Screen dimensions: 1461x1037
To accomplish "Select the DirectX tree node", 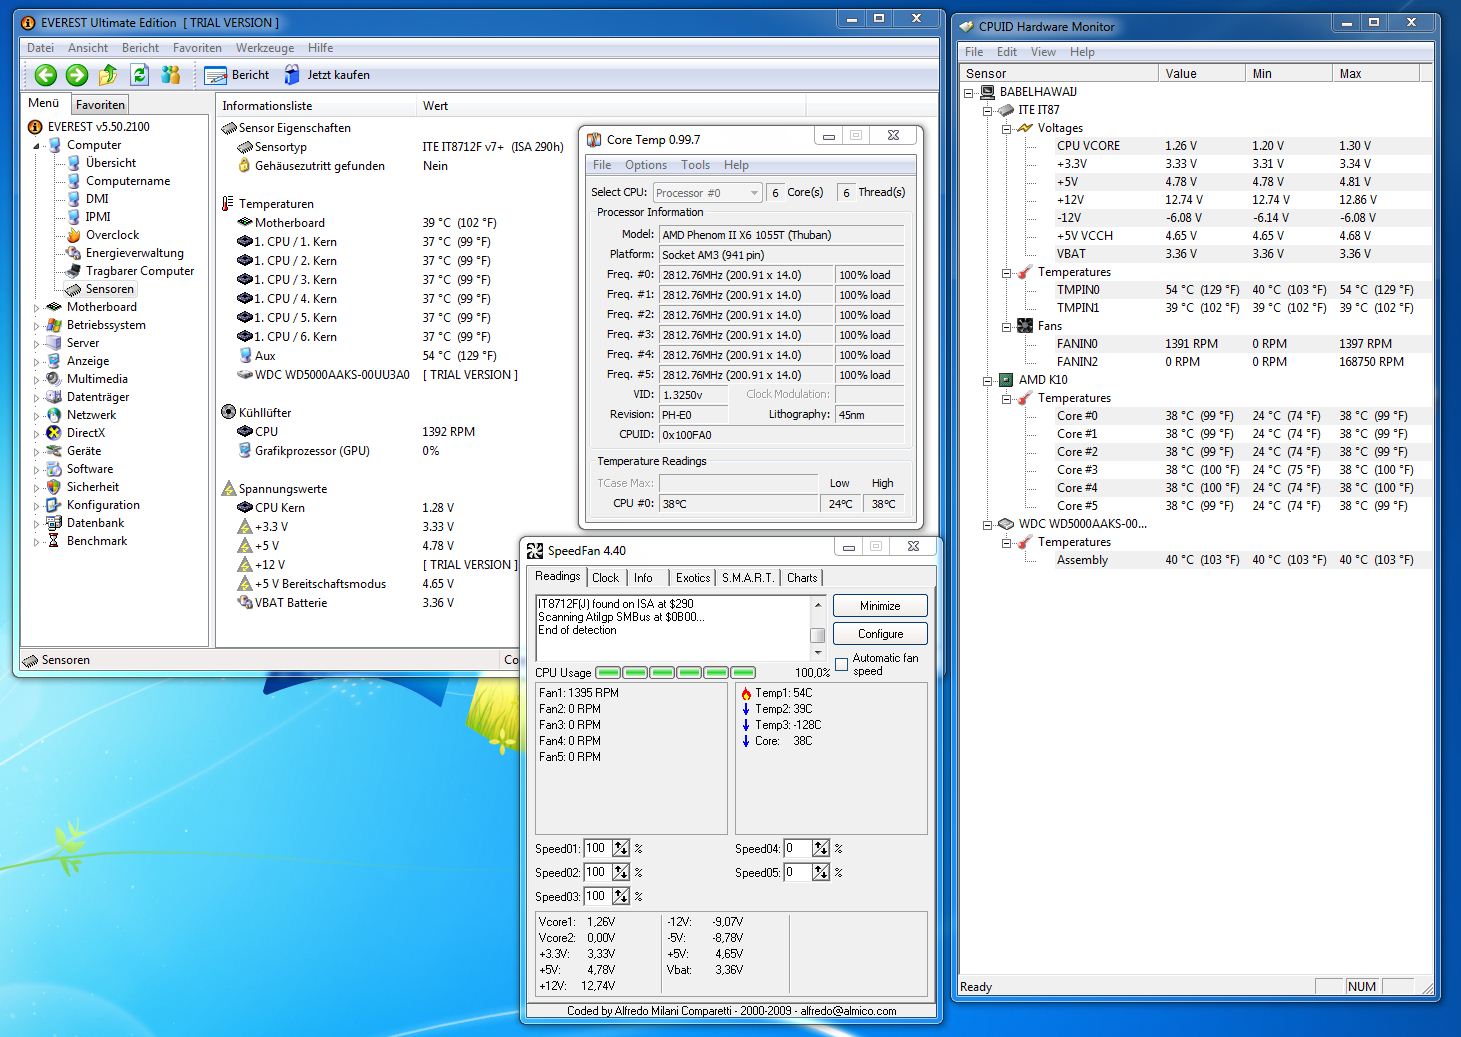I will click(85, 433).
